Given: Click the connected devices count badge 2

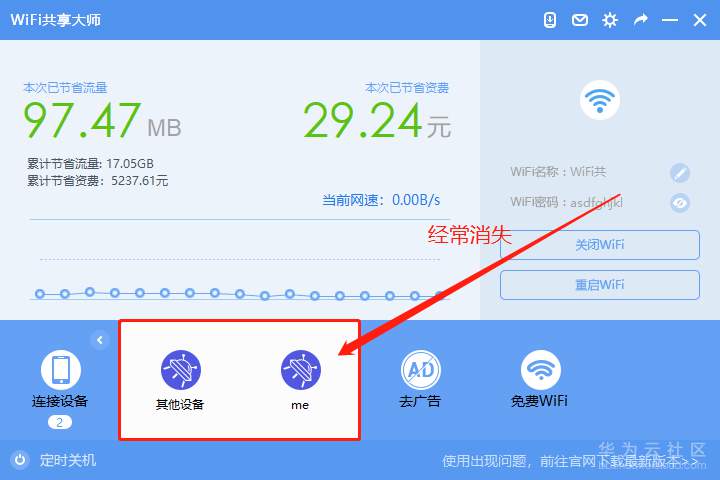Looking at the screenshot, I should (x=60, y=422).
